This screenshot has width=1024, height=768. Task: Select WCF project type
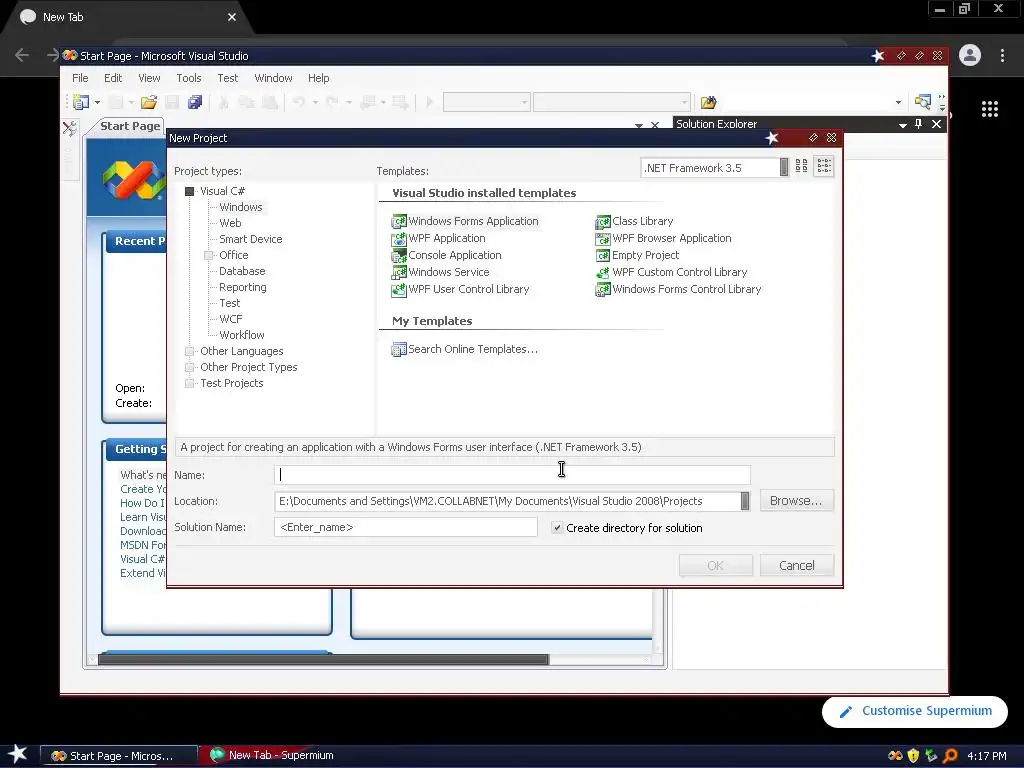[x=231, y=319]
